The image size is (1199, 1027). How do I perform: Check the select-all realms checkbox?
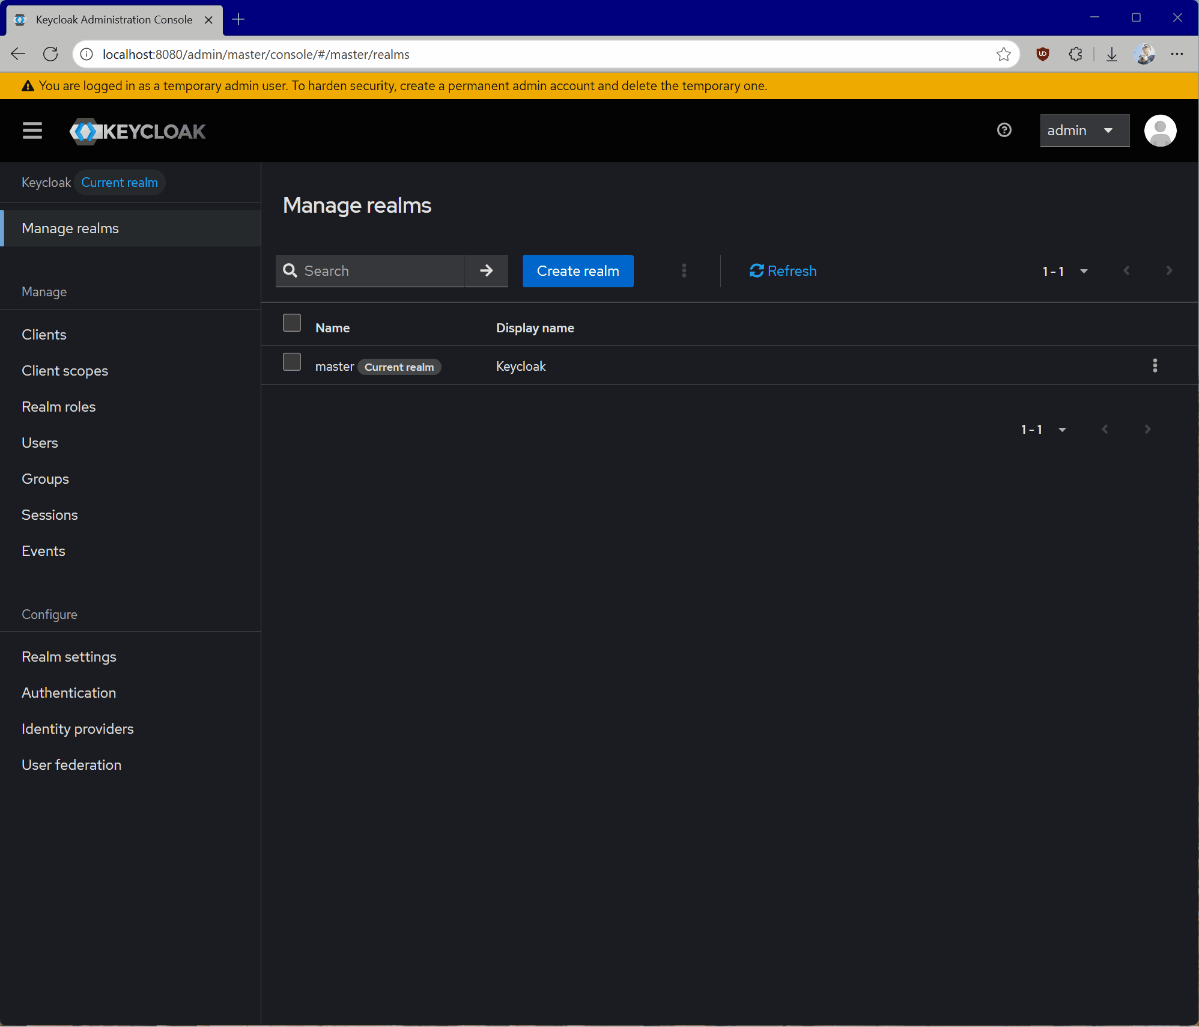point(291,322)
